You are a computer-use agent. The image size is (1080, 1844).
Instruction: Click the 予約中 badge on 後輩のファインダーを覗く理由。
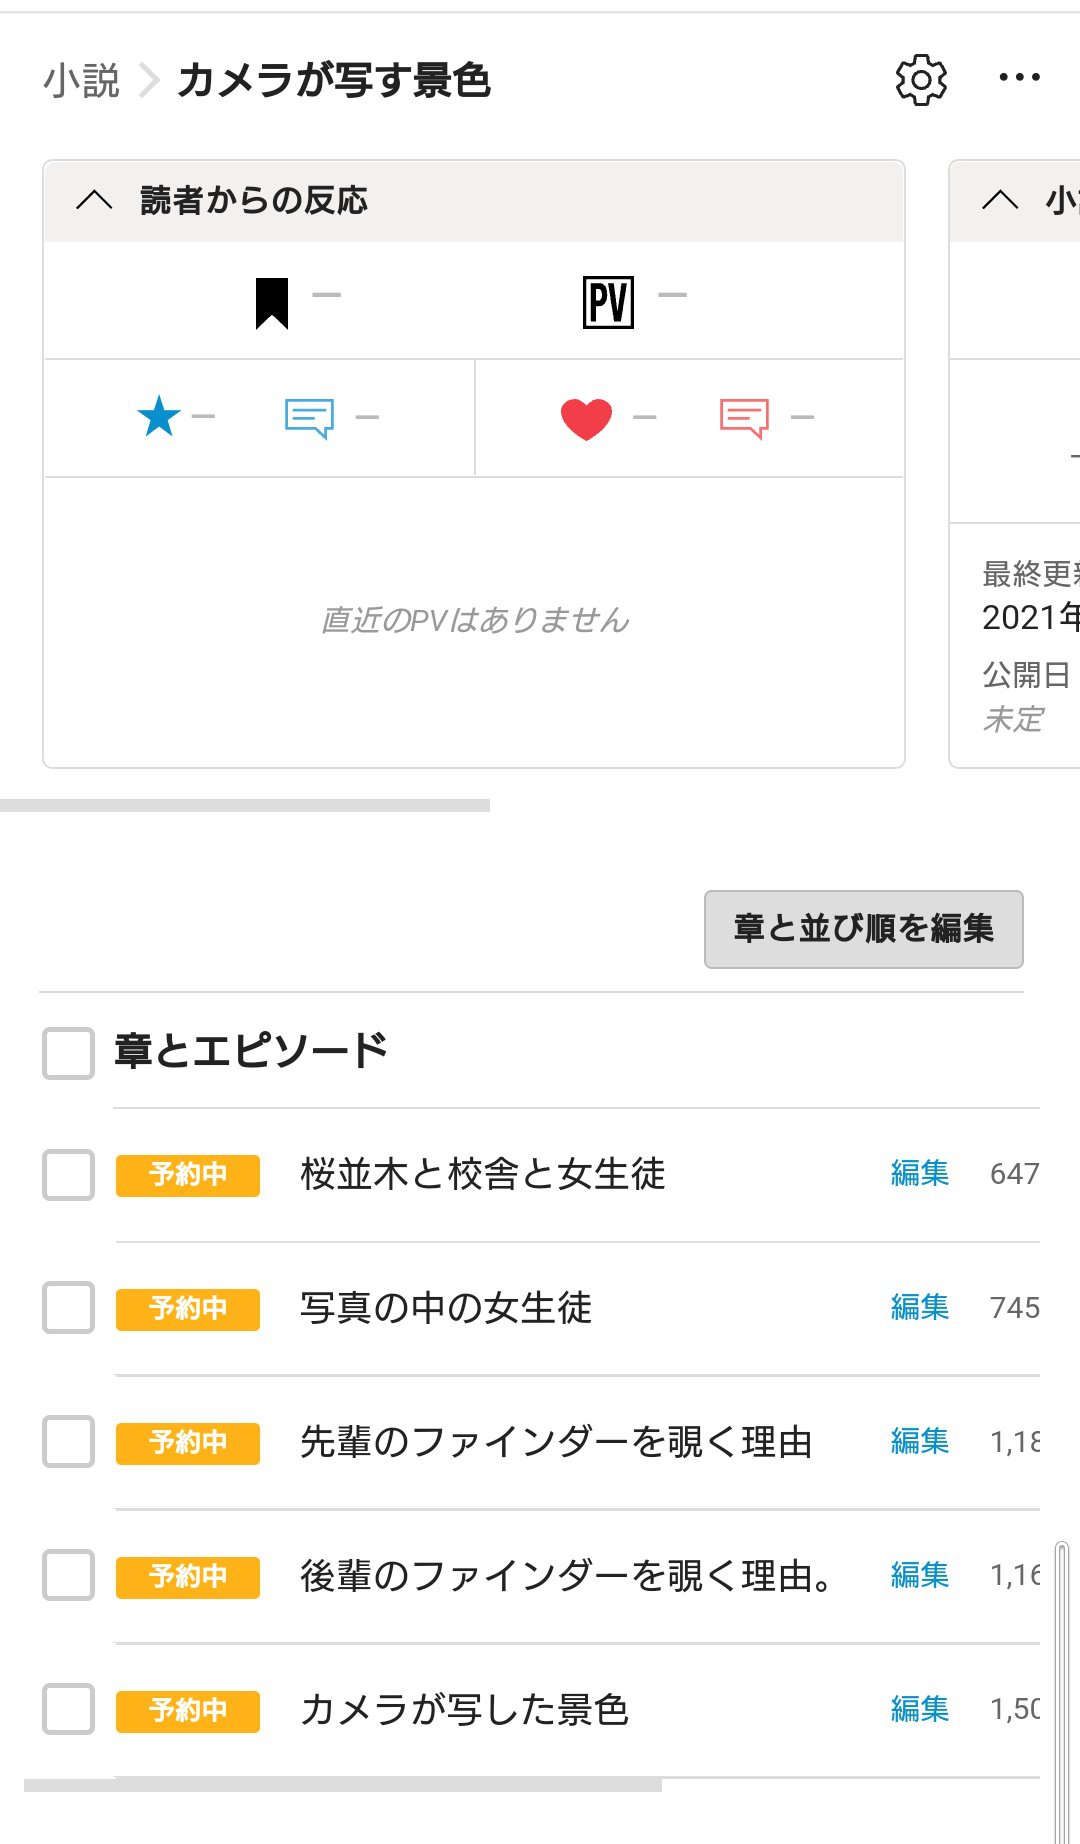188,1577
